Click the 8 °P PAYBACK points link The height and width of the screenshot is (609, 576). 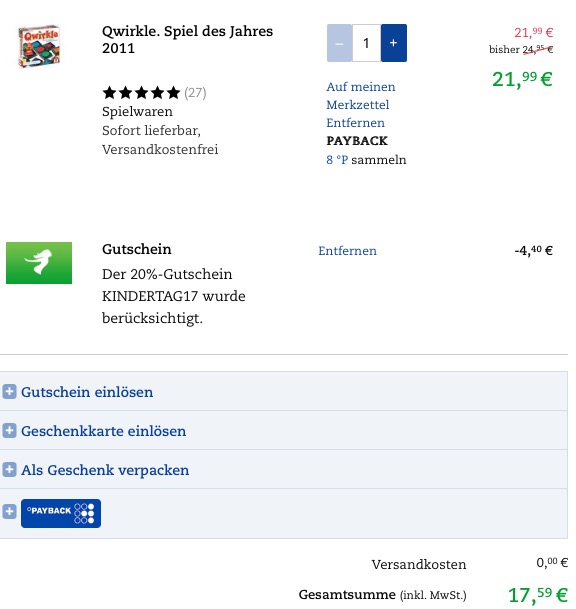point(337,160)
